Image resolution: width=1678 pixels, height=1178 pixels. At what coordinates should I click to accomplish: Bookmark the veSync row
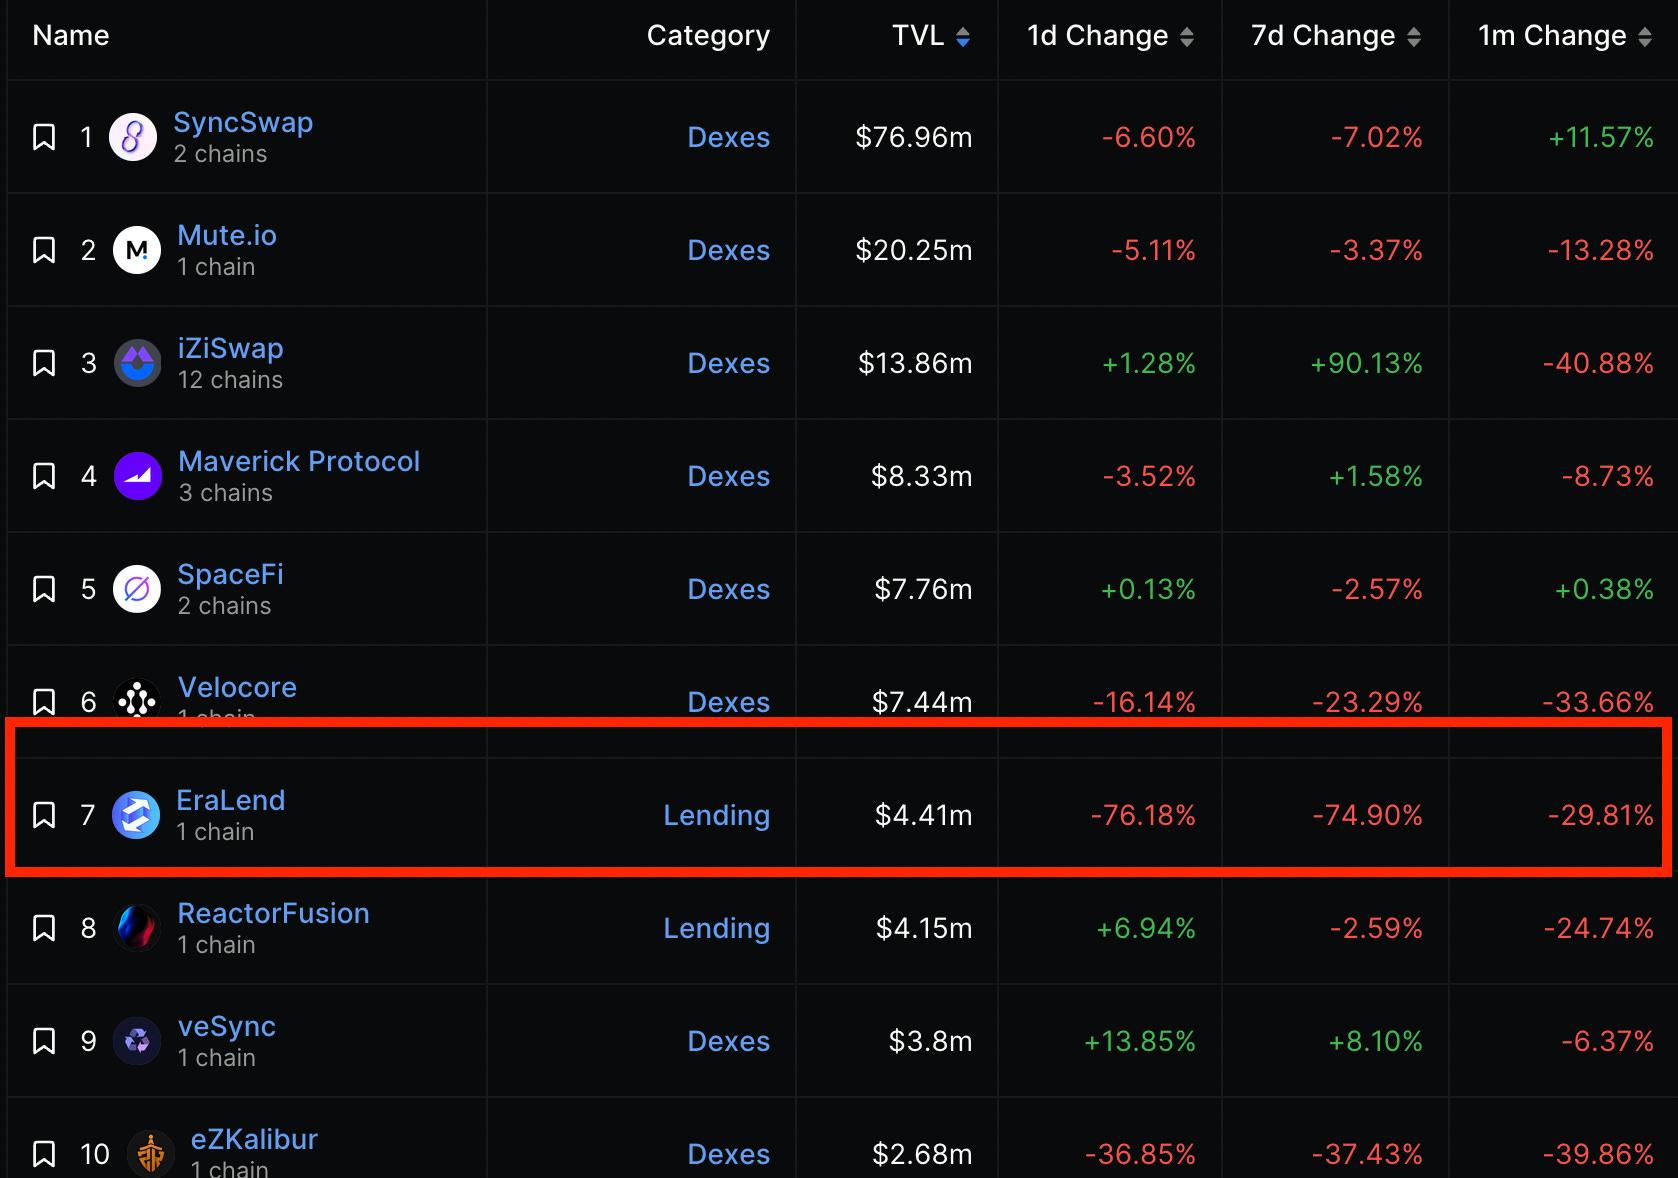pyautogui.click(x=44, y=1041)
